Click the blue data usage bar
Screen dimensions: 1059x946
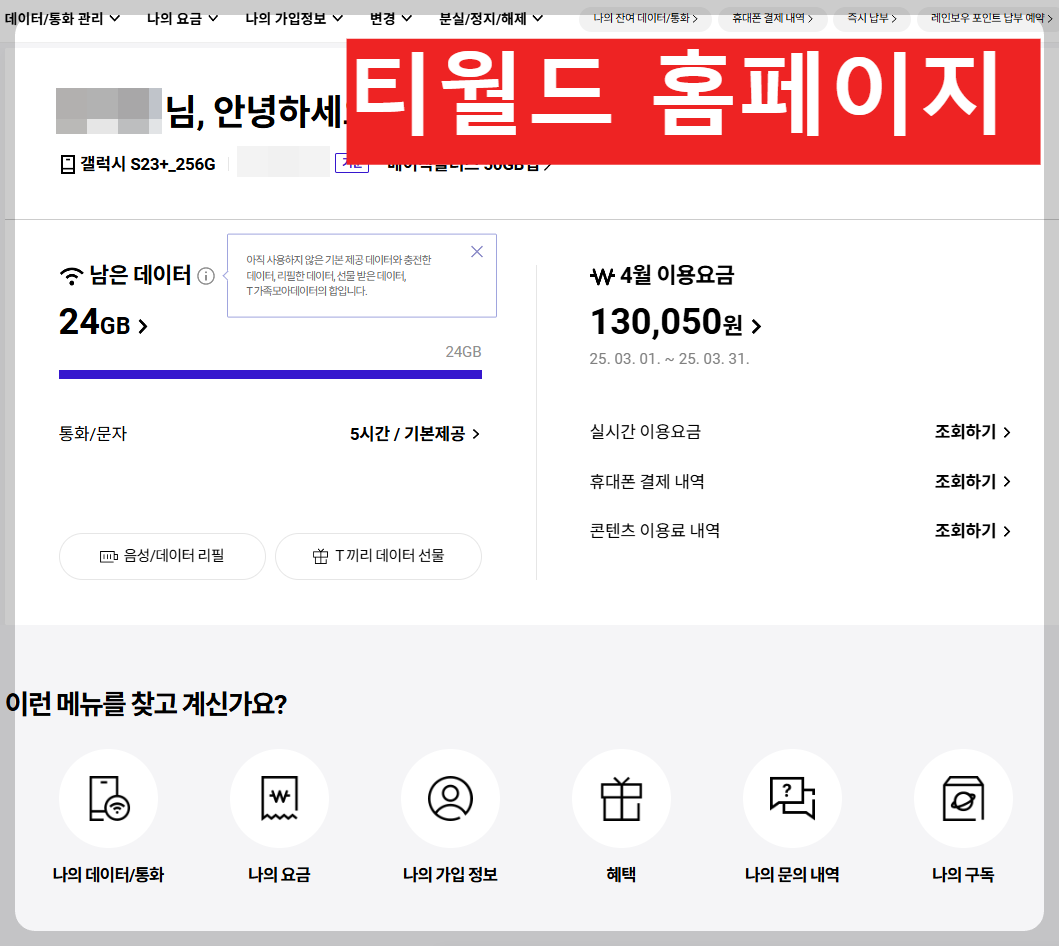pos(270,374)
